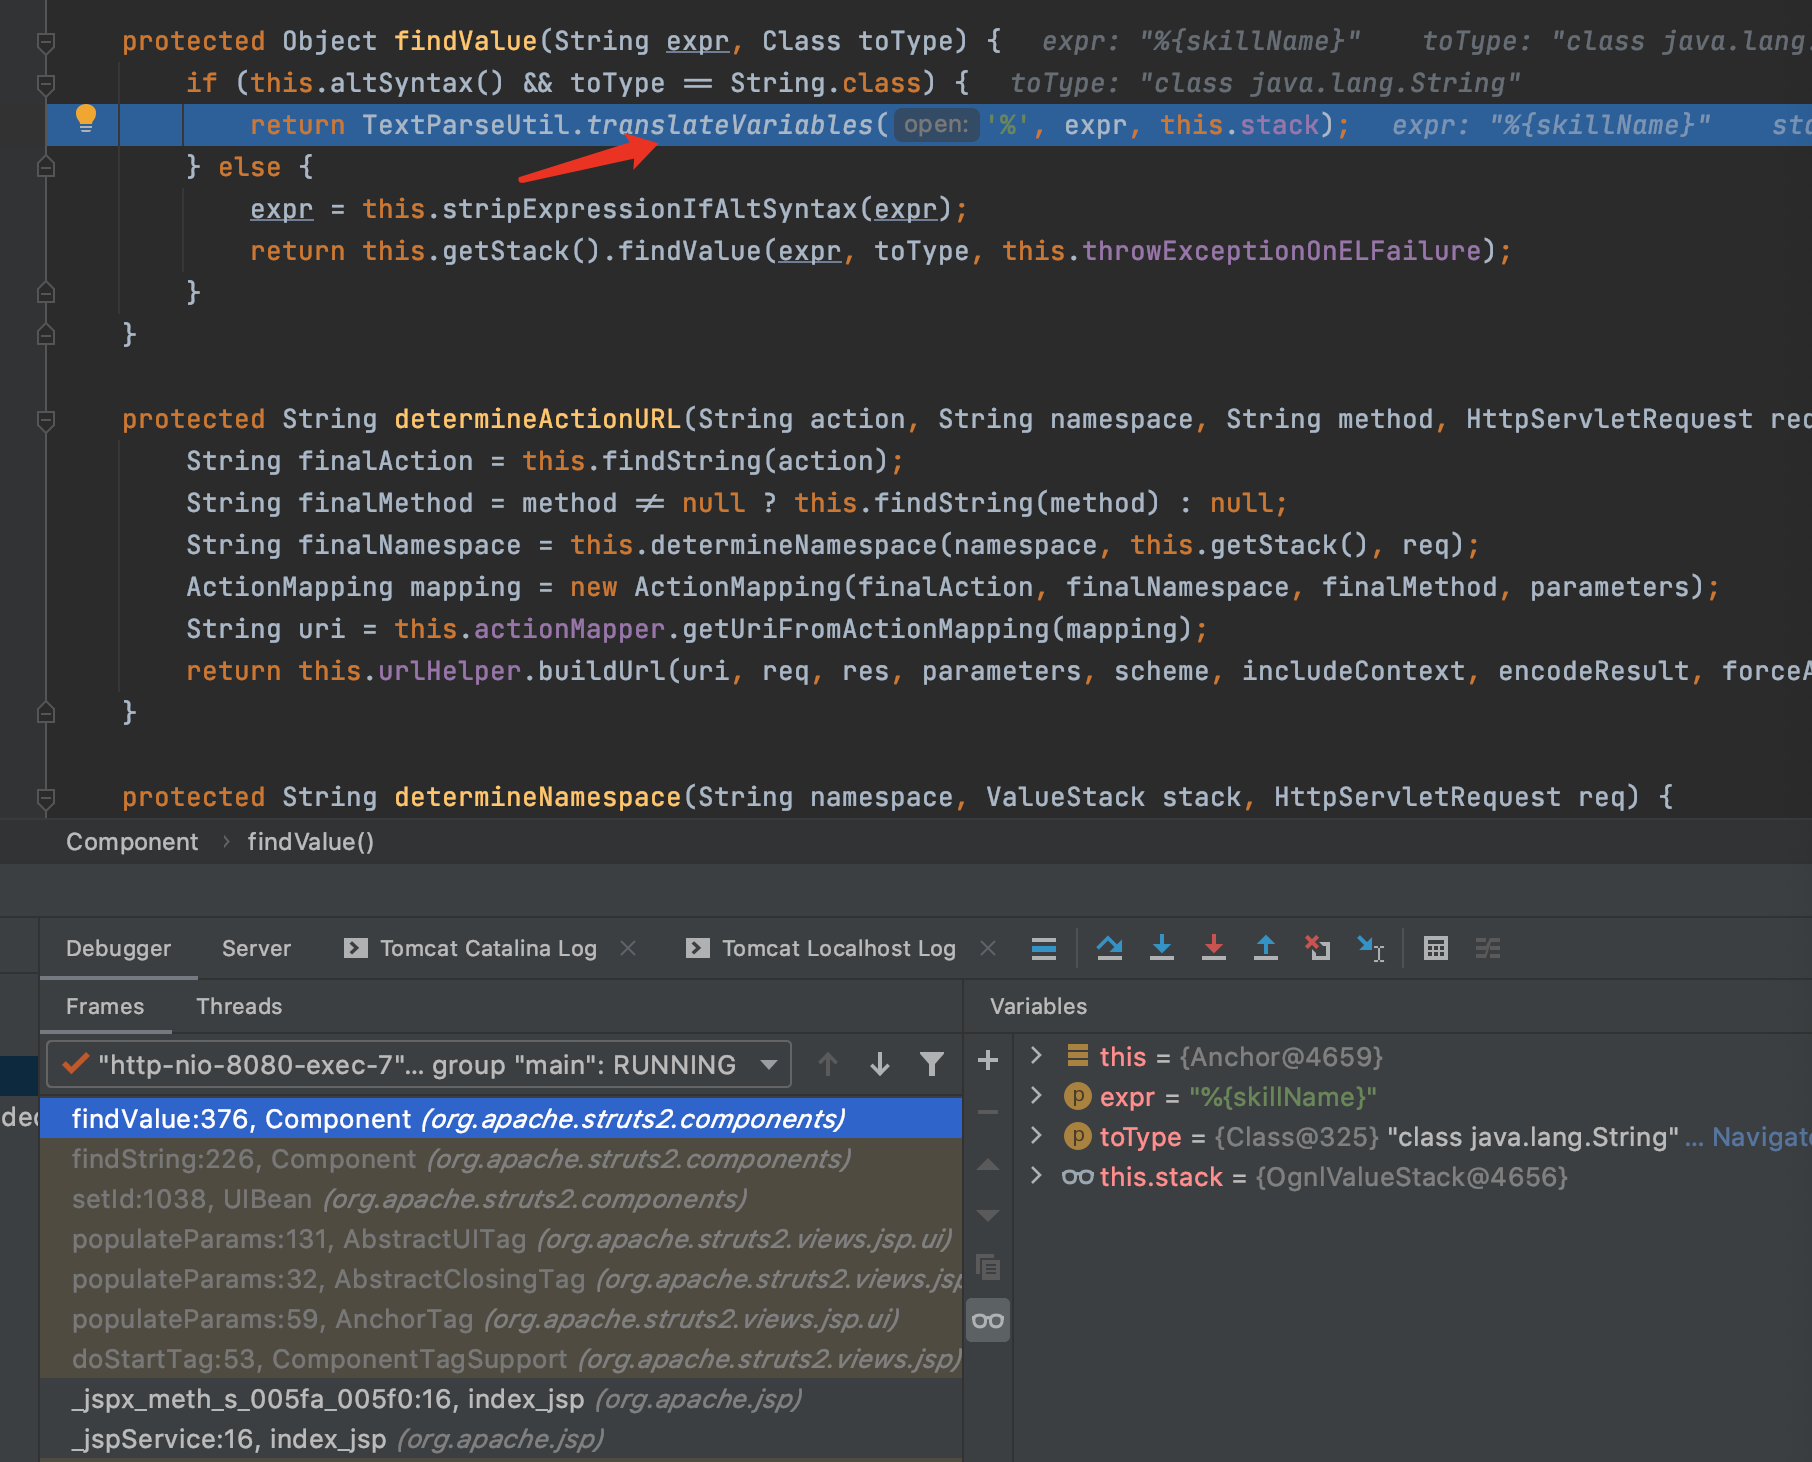
Task: Open the Tomcat Localhost Log tab
Action: tap(821, 948)
